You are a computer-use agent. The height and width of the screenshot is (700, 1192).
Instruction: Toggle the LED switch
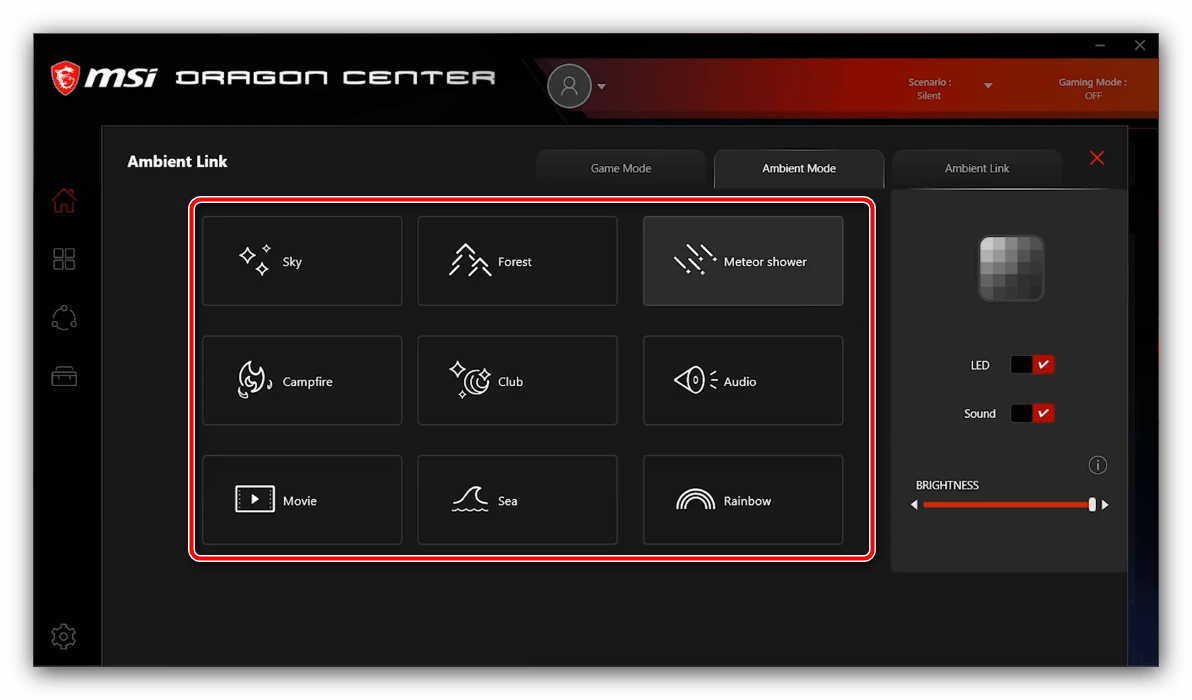click(x=1032, y=365)
